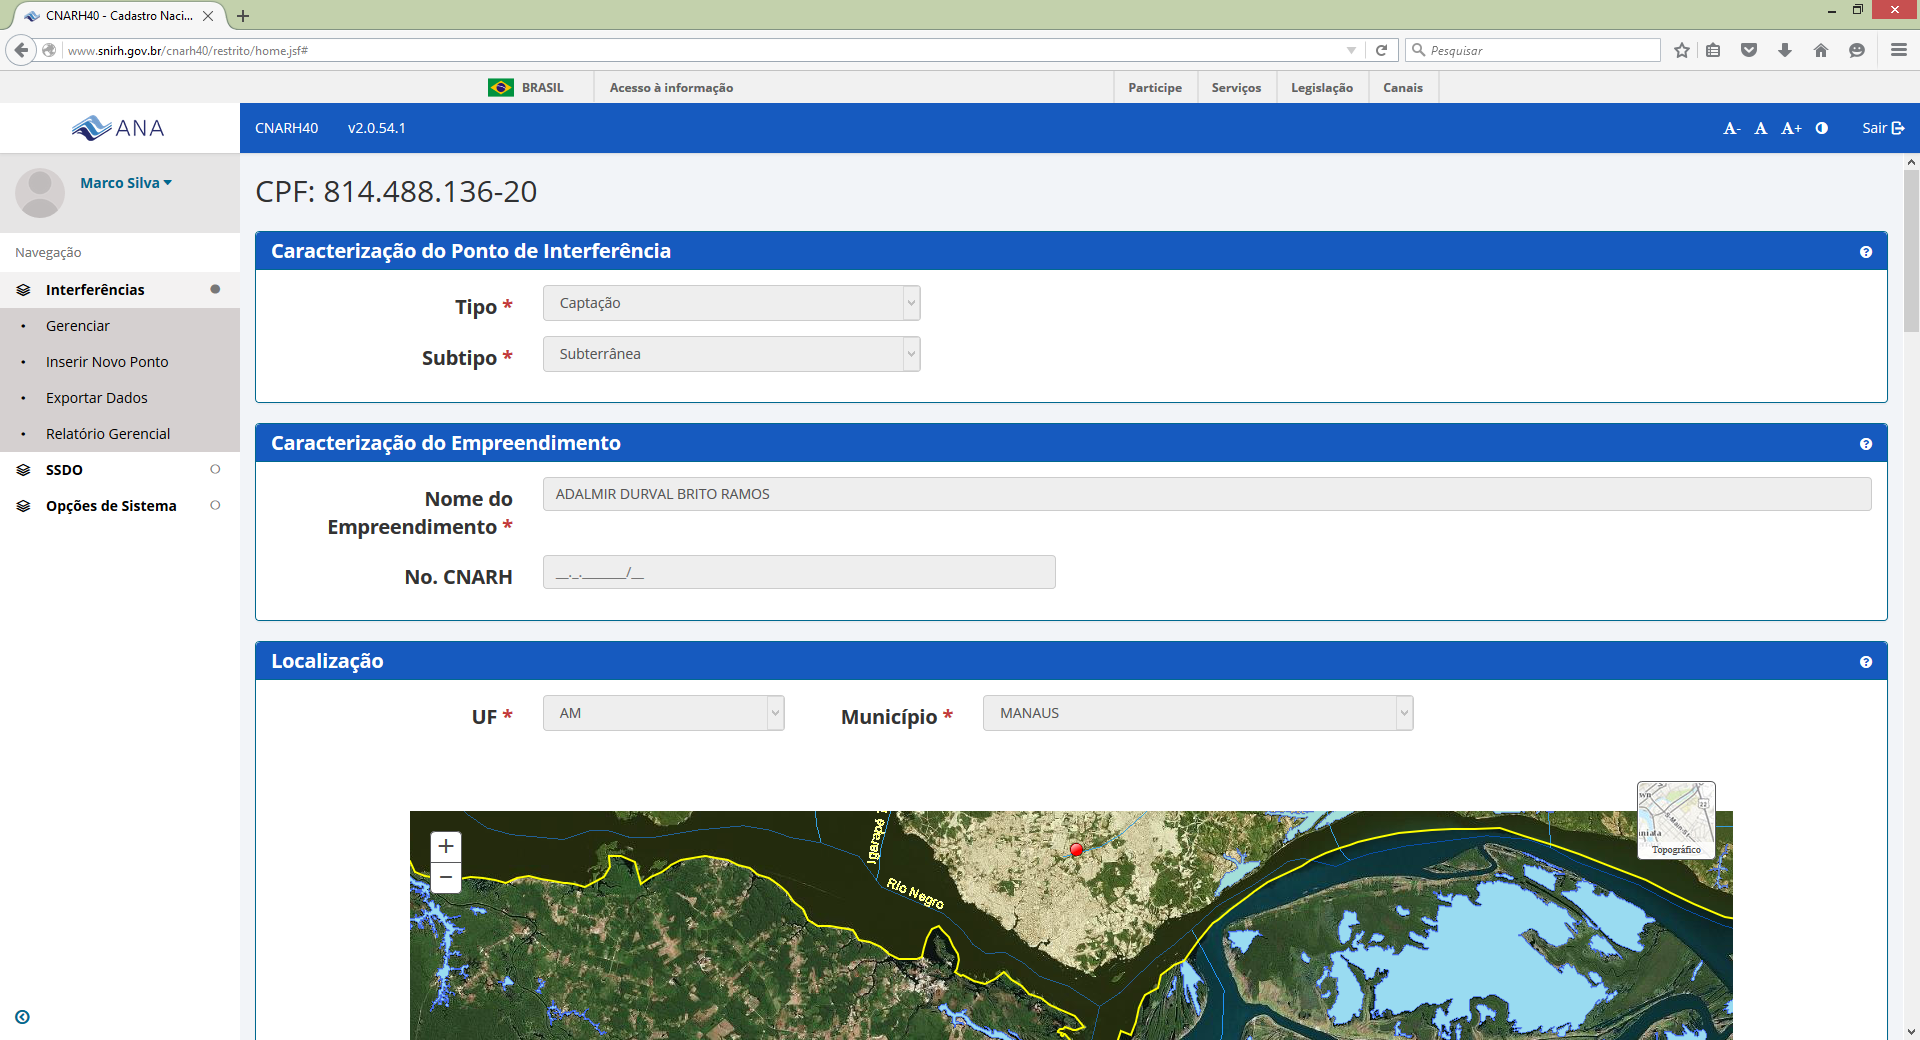Reset font size with the plain A icon
This screenshot has width=1920, height=1040.
tap(1761, 128)
